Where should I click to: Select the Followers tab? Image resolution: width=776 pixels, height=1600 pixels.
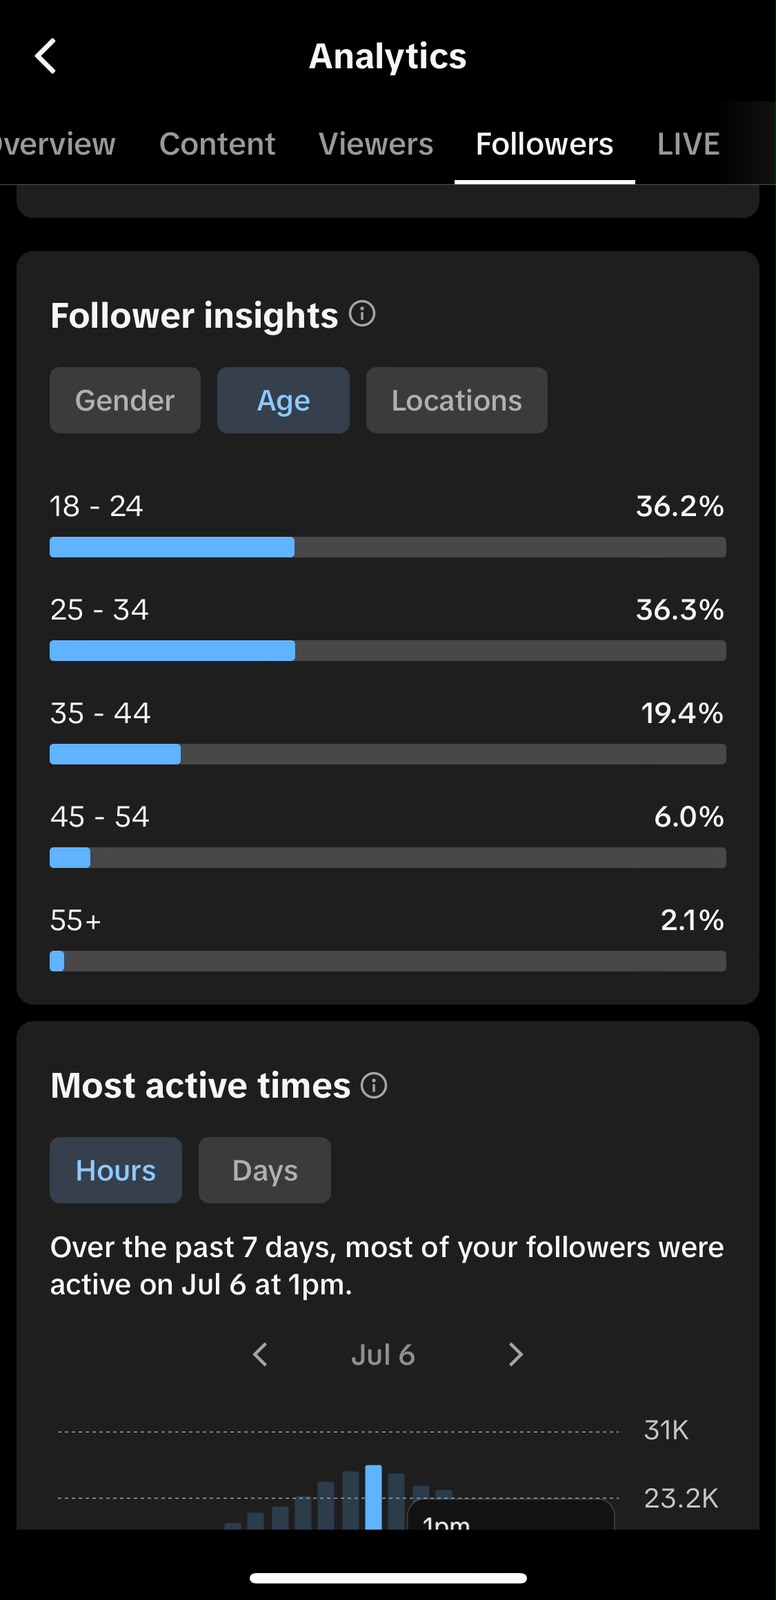(x=544, y=144)
